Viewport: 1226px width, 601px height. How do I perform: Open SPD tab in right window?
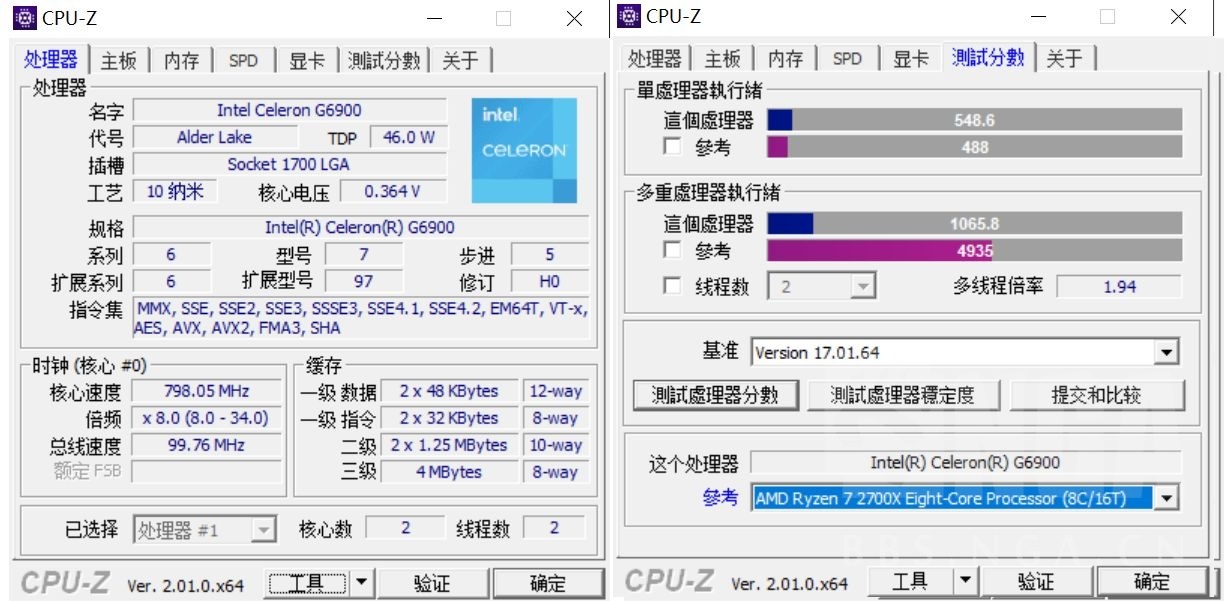(x=847, y=59)
